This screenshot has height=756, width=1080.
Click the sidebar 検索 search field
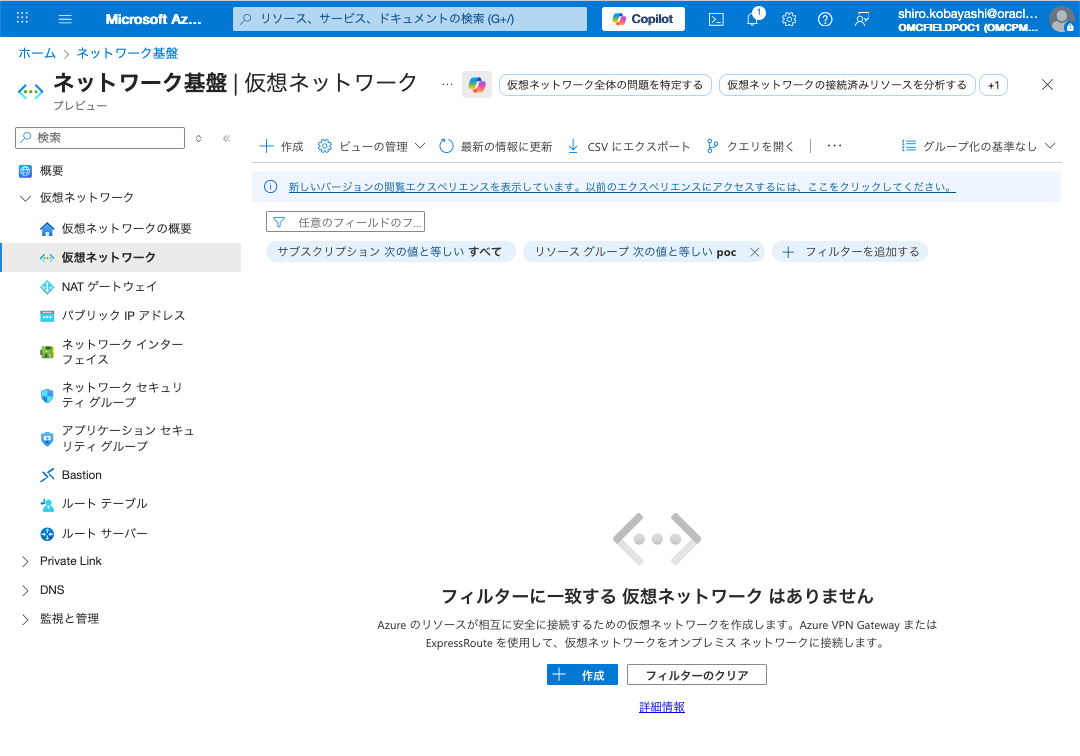pos(99,137)
